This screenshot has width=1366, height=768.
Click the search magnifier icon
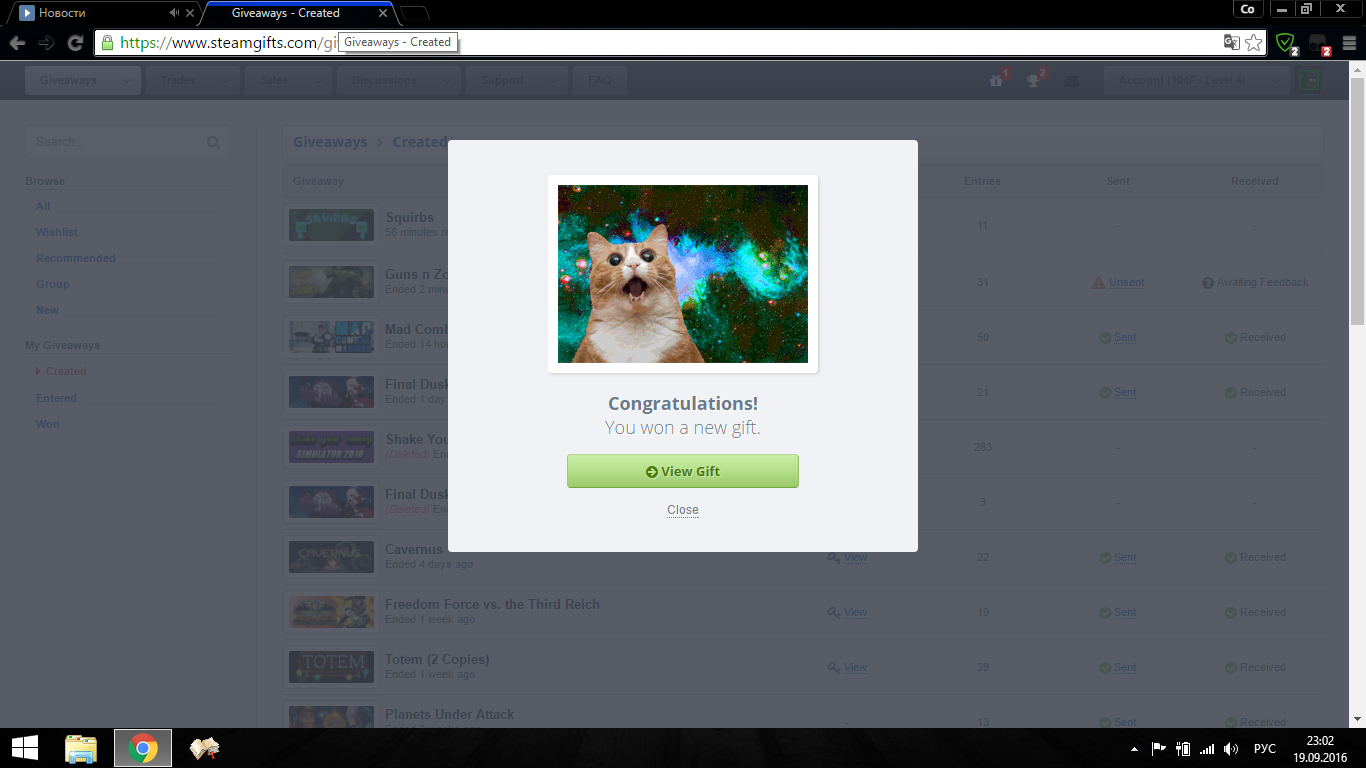click(x=213, y=143)
